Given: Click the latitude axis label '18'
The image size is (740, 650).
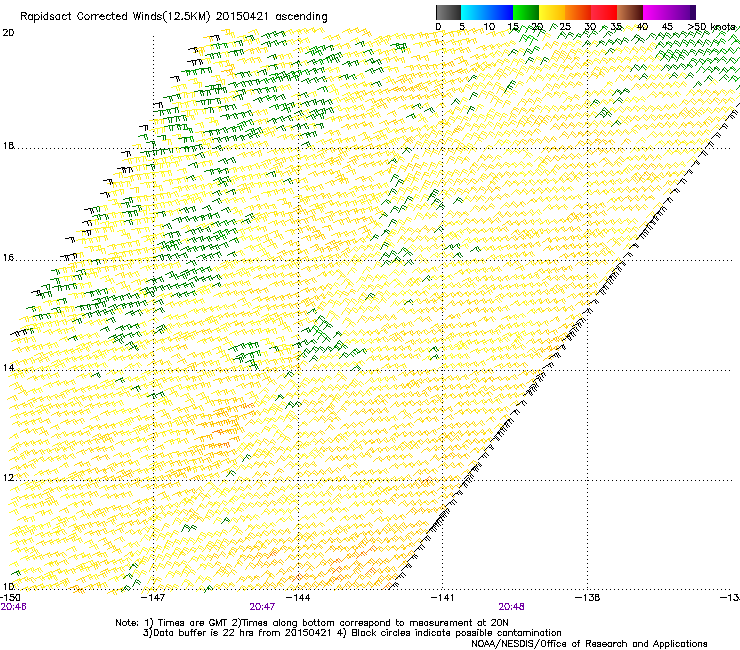Looking at the screenshot, I should (8, 146).
